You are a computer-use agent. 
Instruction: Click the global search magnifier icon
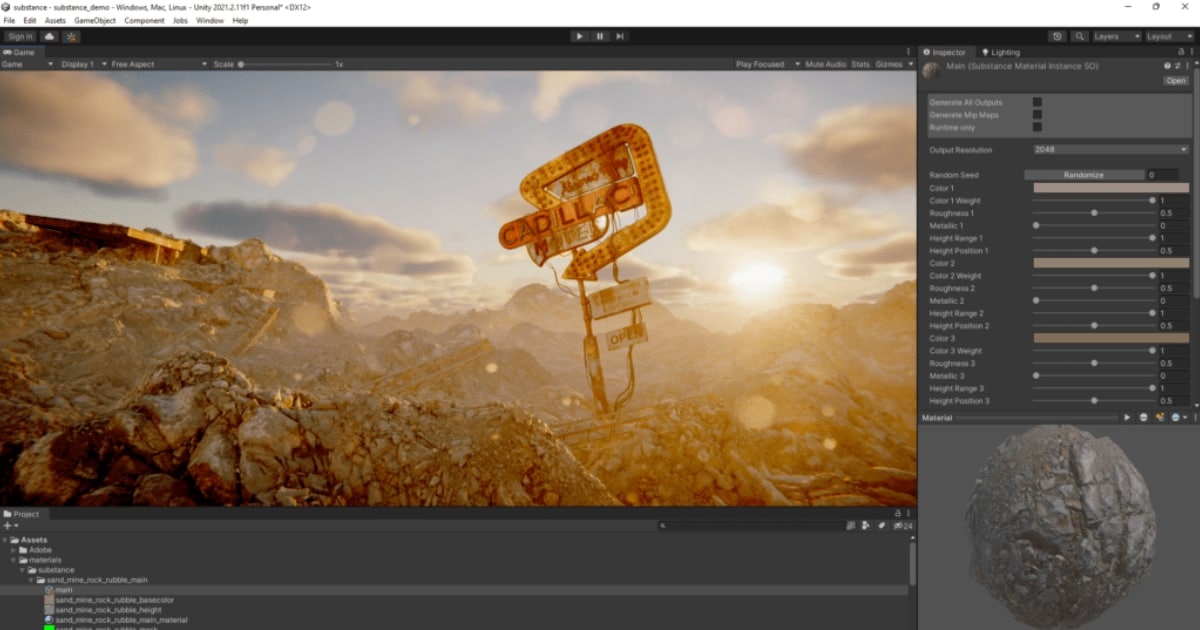(1079, 36)
